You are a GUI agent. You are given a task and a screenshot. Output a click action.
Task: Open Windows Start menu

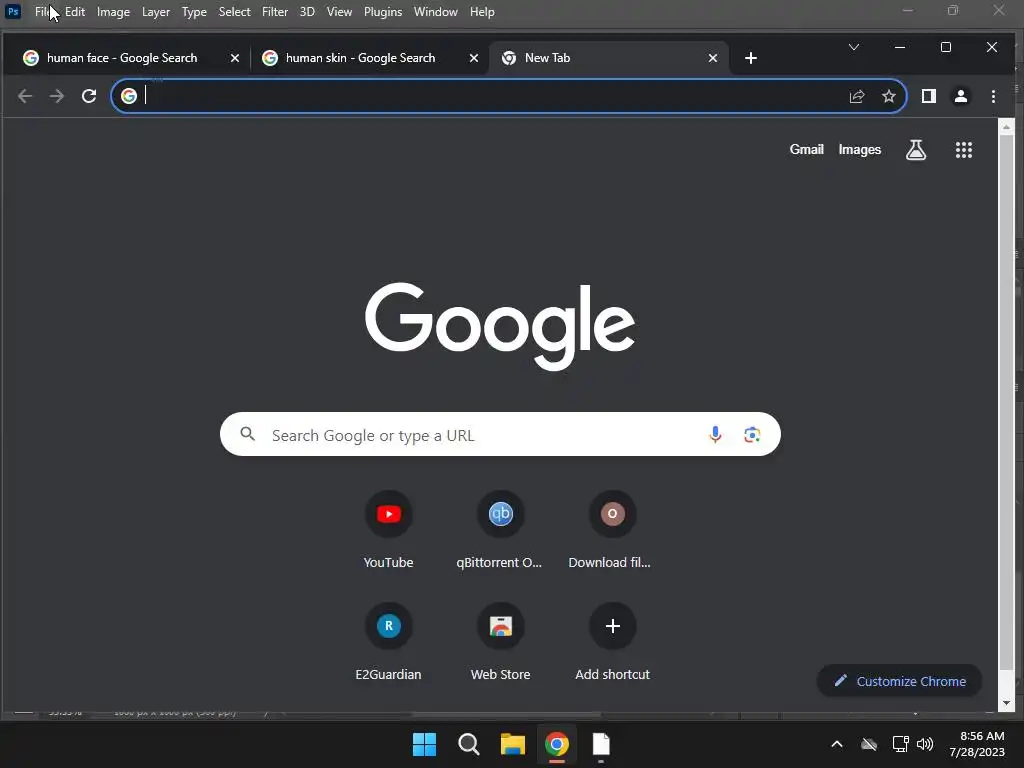424,744
